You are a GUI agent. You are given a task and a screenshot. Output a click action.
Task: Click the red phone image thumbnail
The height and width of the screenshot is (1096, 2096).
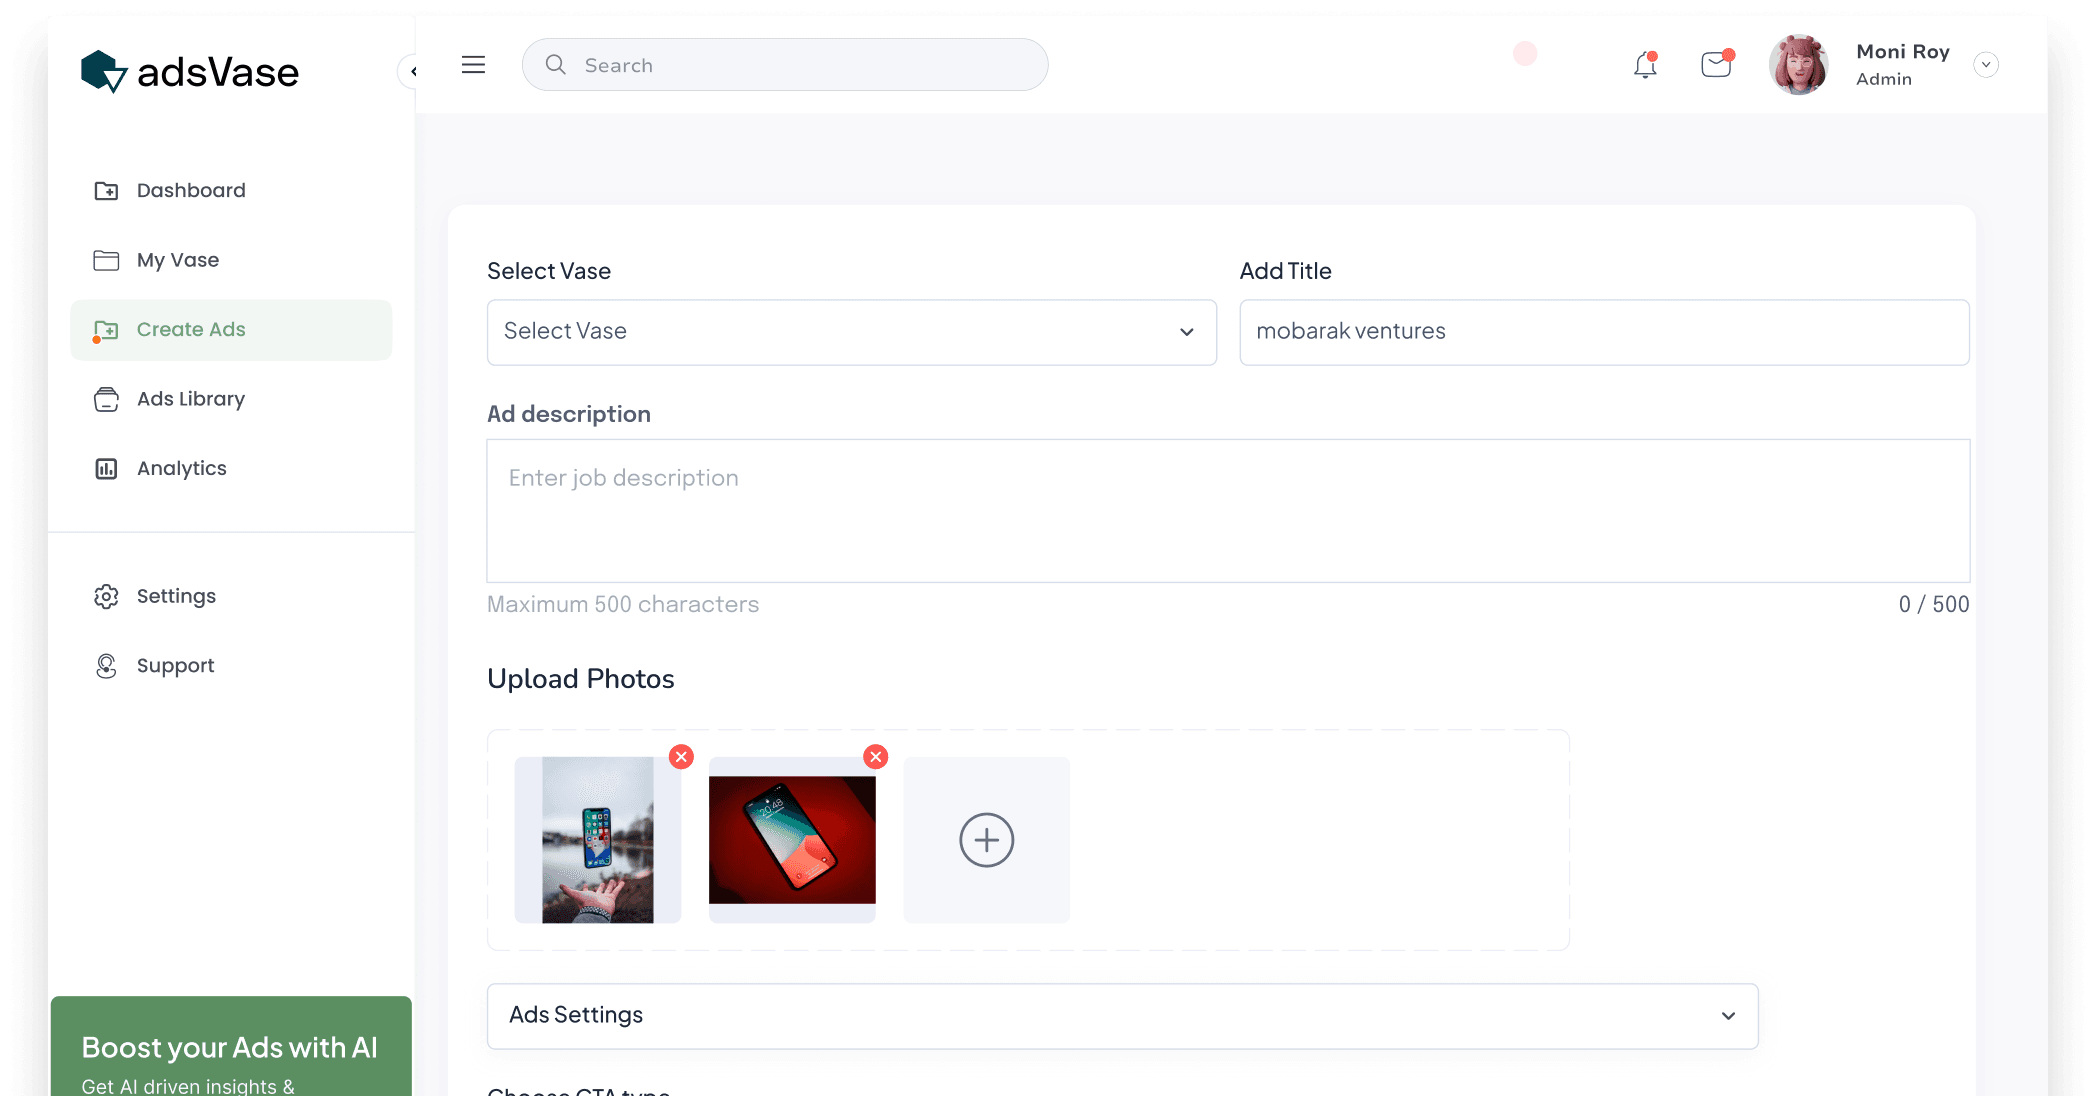[x=791, y=840]
